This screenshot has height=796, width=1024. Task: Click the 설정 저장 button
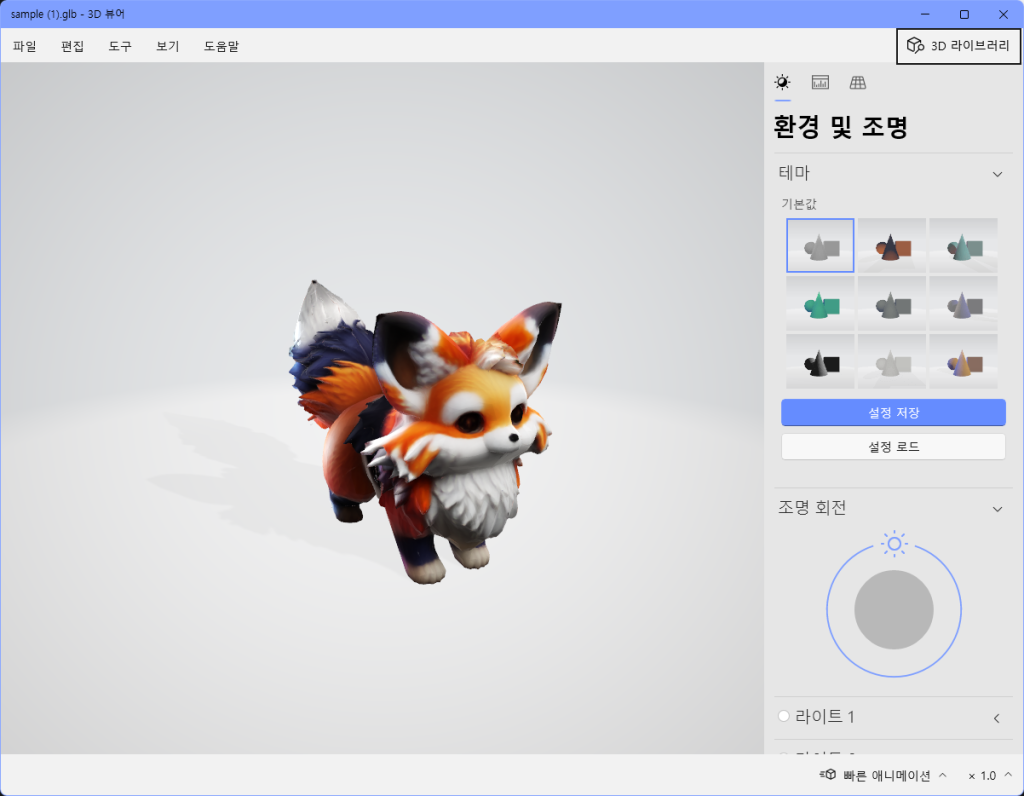pos(893,413)
